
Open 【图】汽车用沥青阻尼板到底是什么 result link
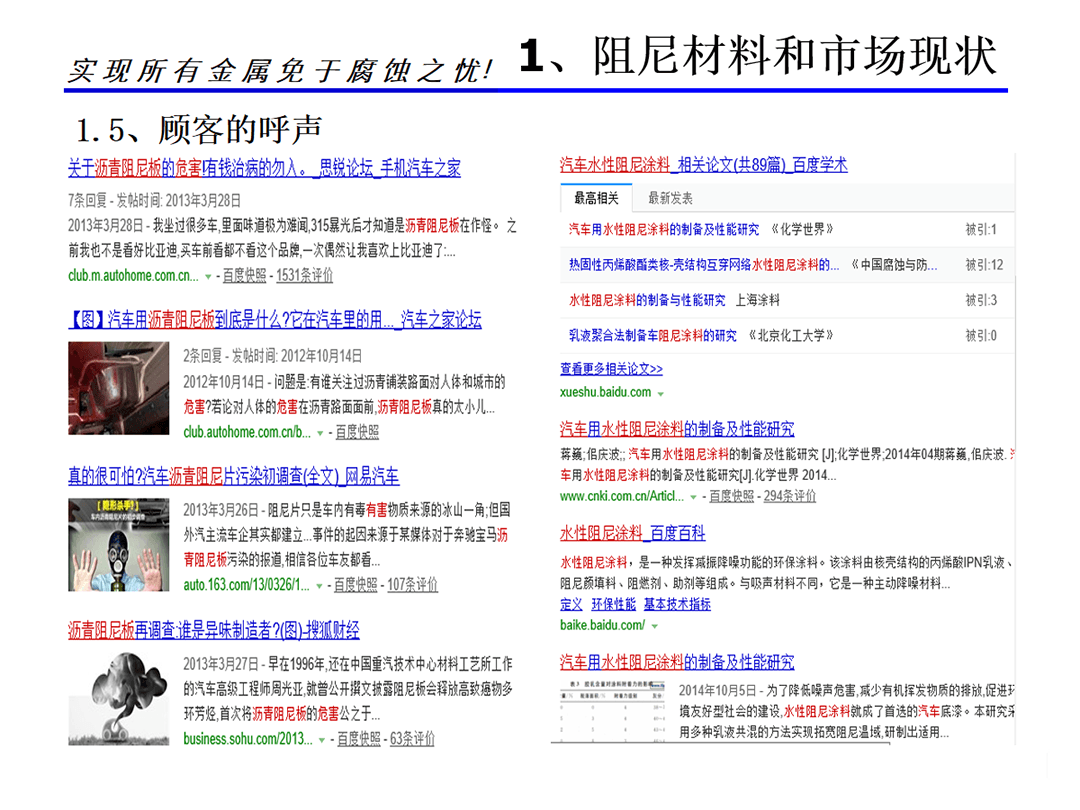[x=275, y=319]
